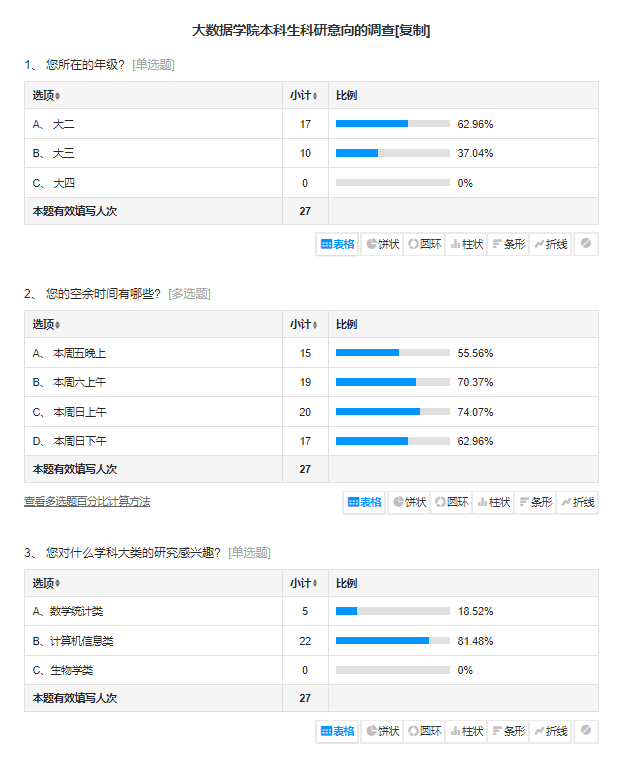The image size is (624, 761).
Task: Sort question 1 by 小计 column arrow
Action: point(315,96)
